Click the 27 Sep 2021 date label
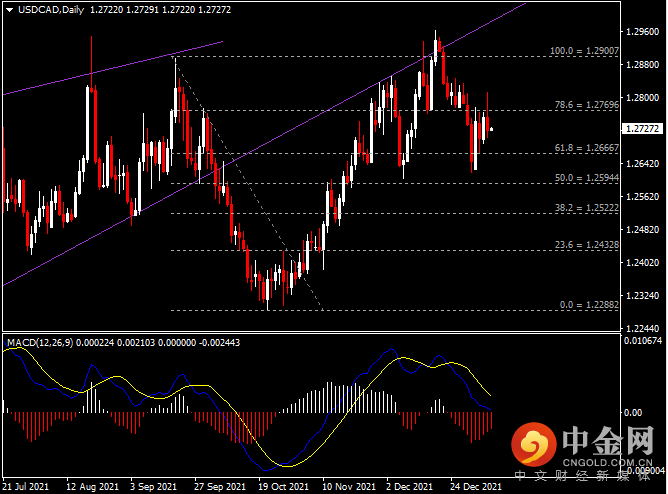Viewport: 668px width, 494px height. coord(220,486)
